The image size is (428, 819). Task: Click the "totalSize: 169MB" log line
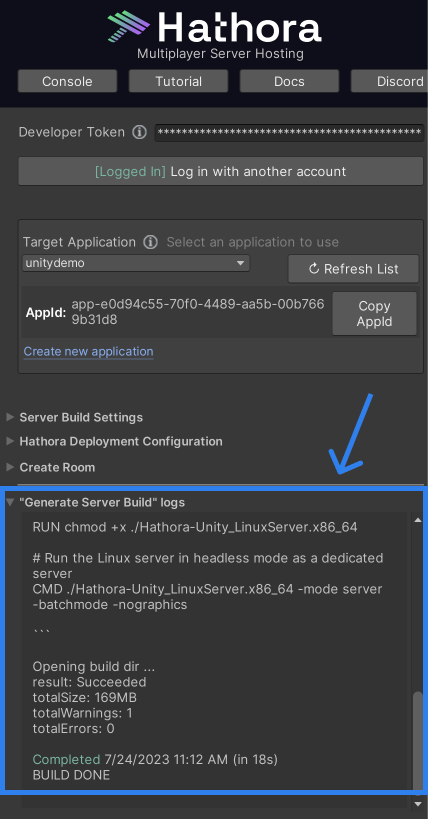pyautogui.click(x=85, y=697)
